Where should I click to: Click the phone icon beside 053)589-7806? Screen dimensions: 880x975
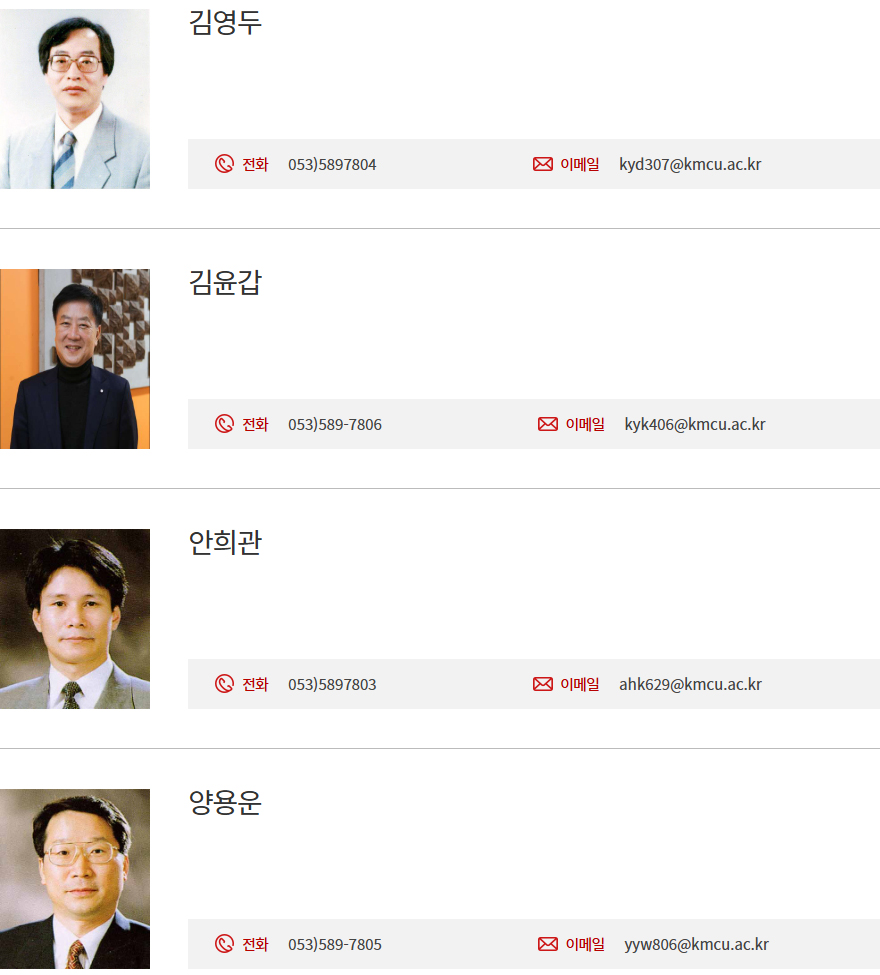(x=224, y=424)
